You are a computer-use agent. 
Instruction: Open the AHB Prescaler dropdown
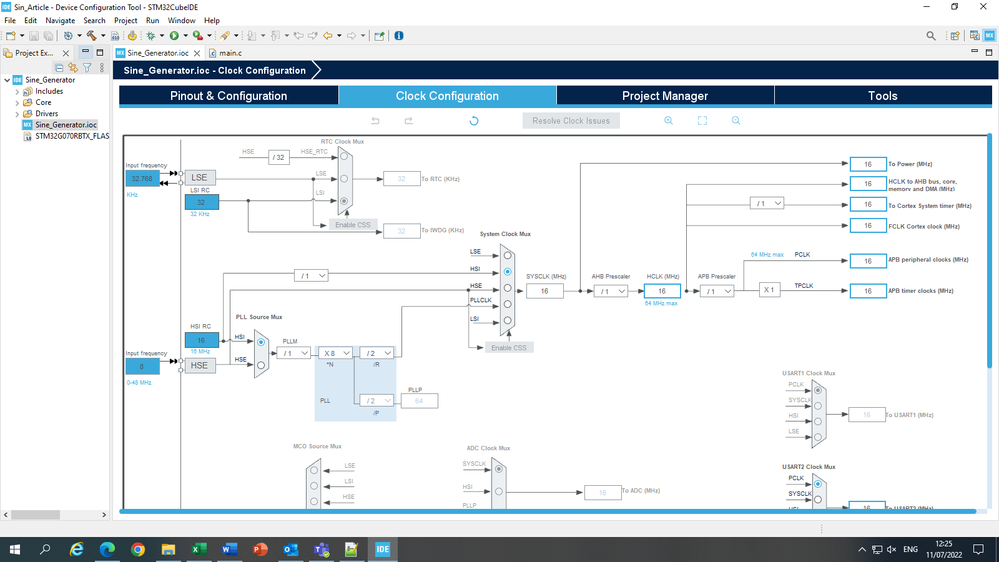611,291
